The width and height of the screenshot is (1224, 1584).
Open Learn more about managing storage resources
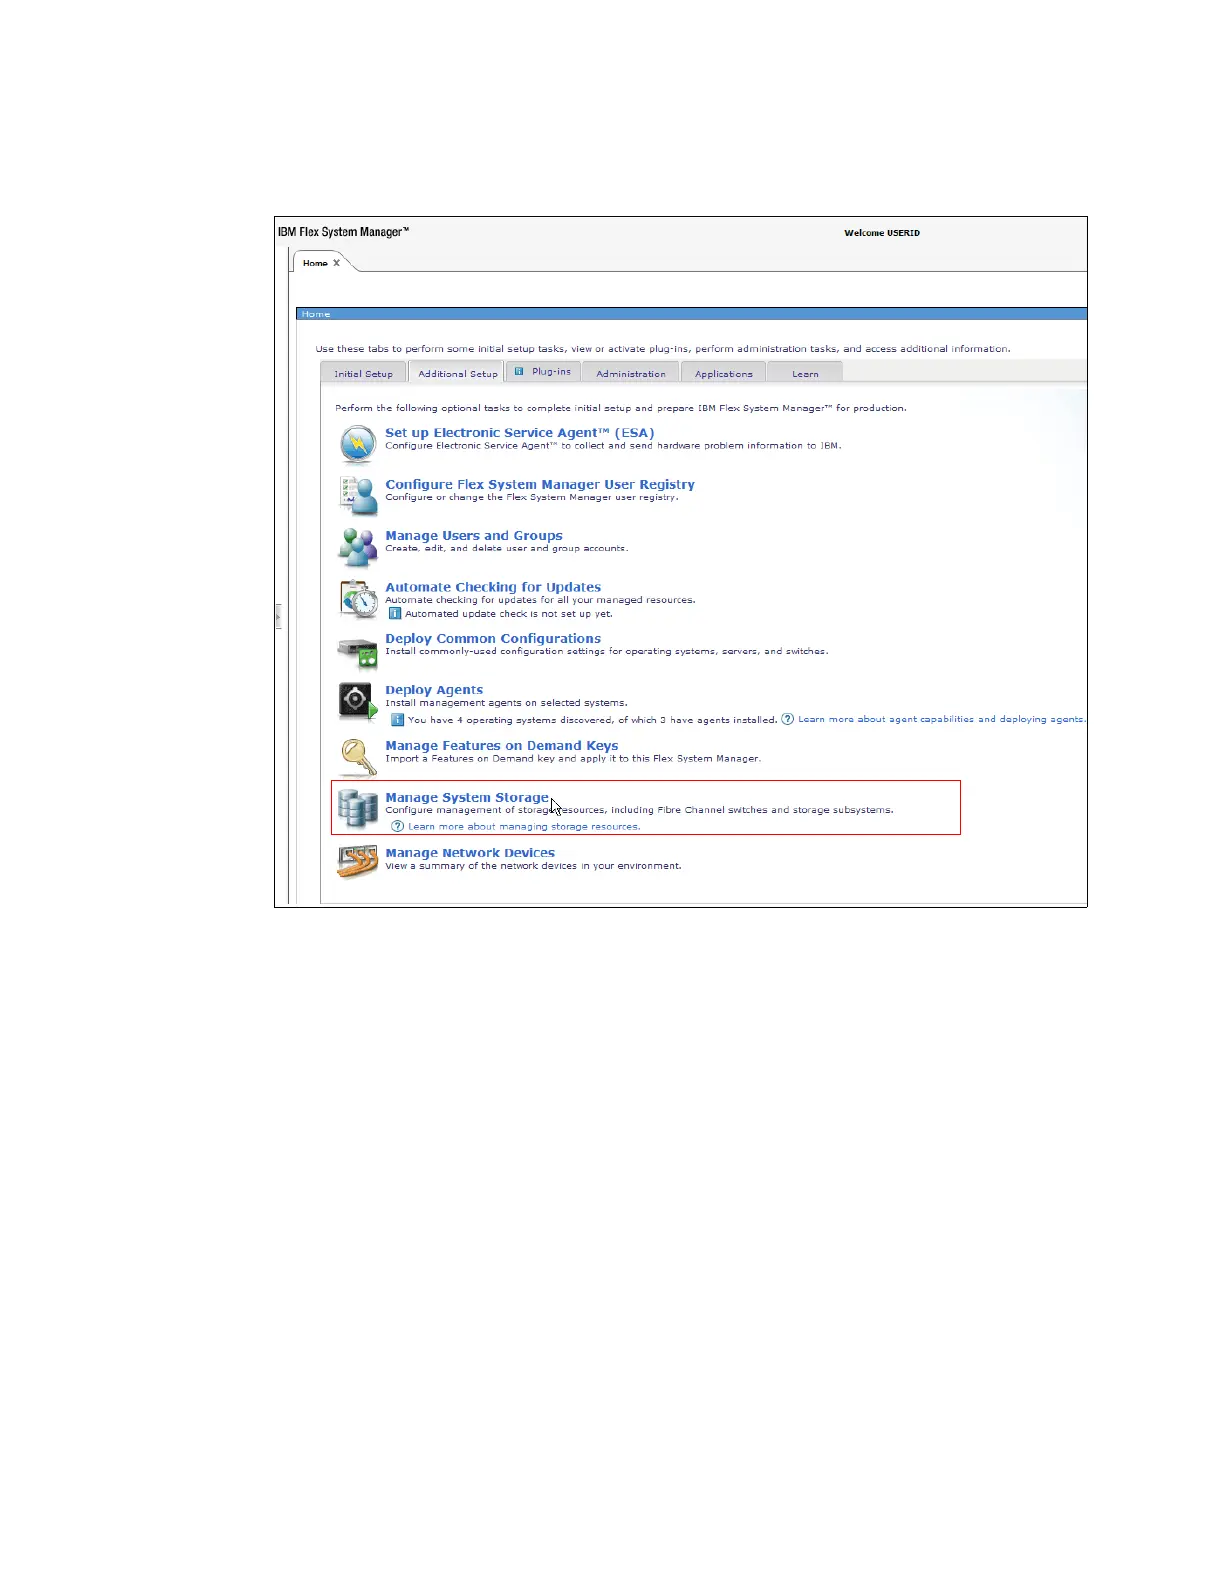(x=524, y=826)
